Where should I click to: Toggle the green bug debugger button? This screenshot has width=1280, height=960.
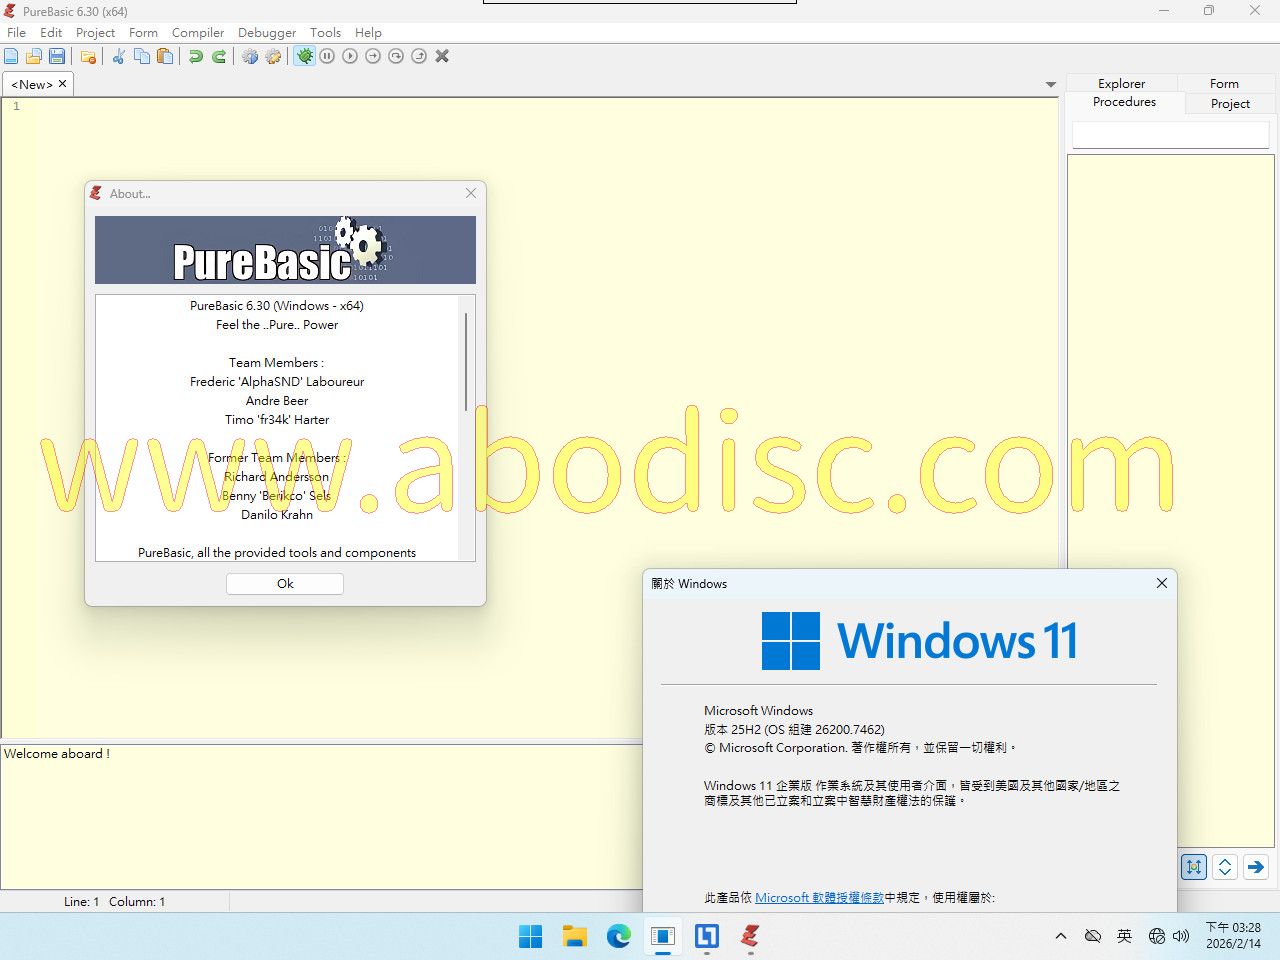(304, 57)
